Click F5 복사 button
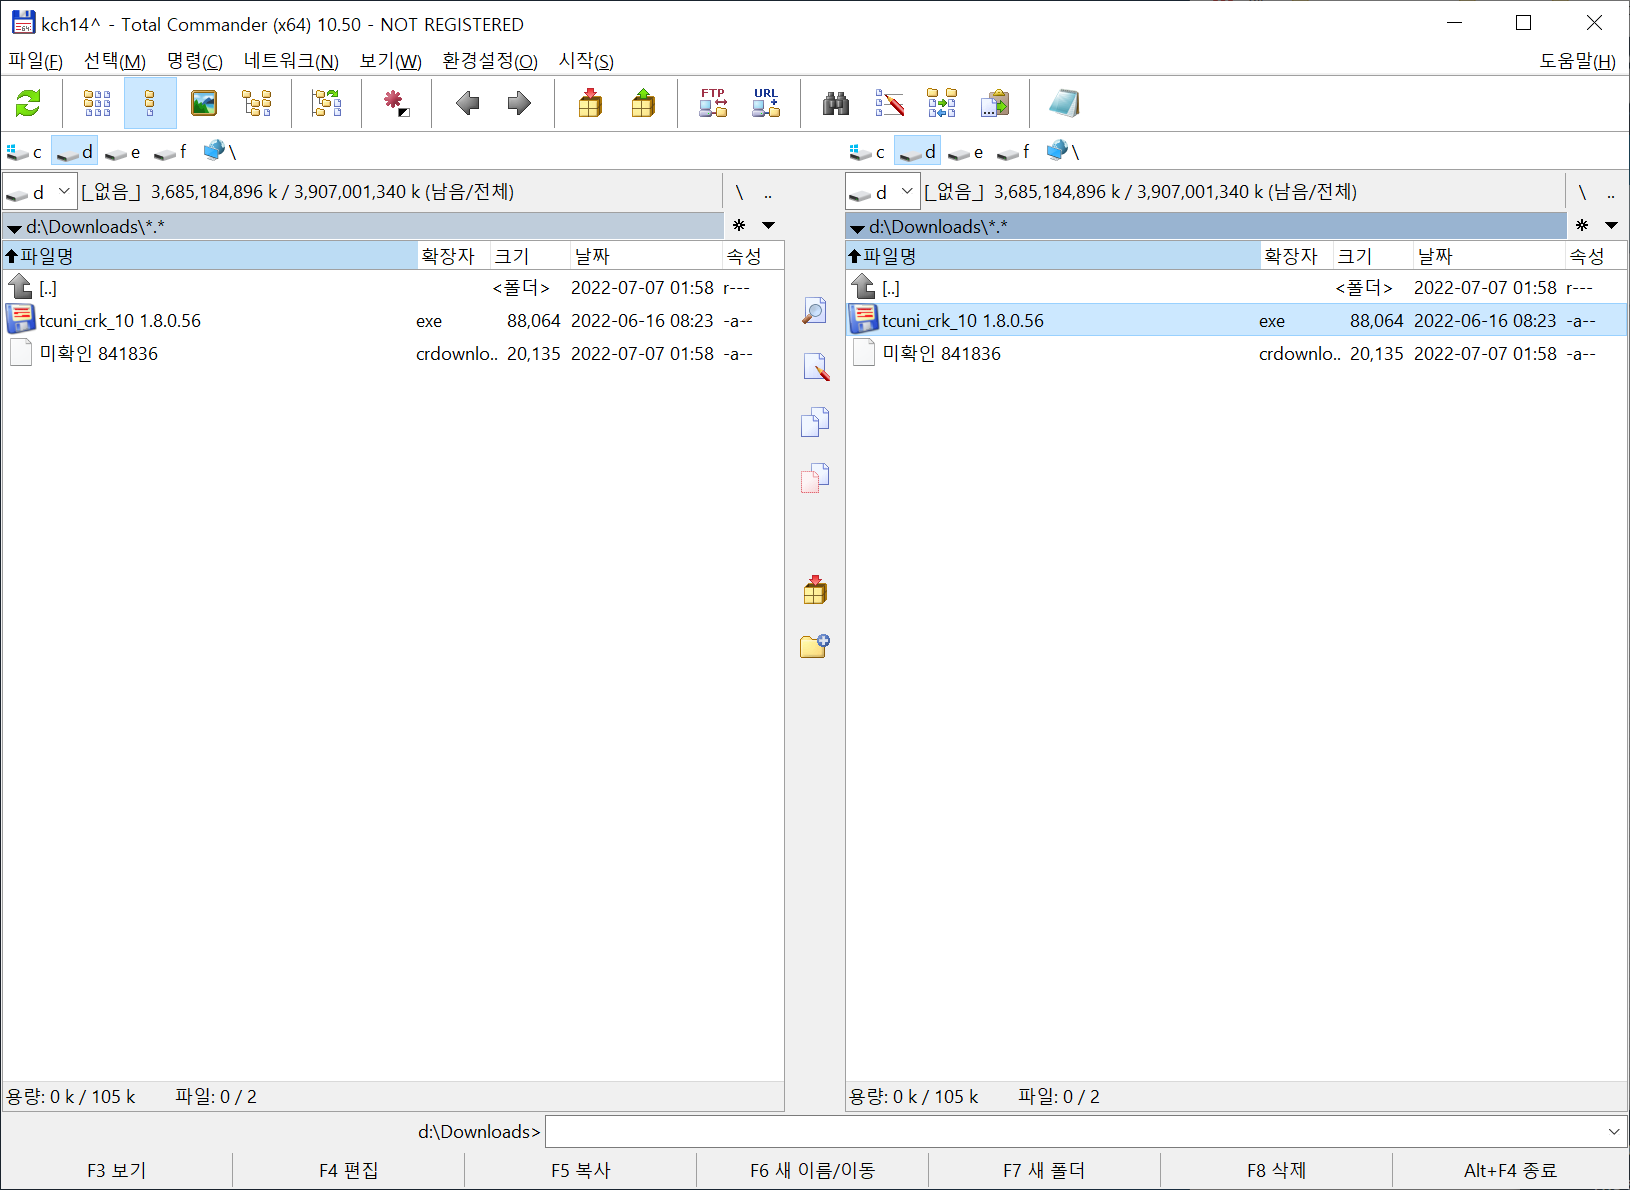Image resolution: width=1630 pixels, height=1190 pixels. (x=581, y=1170)
